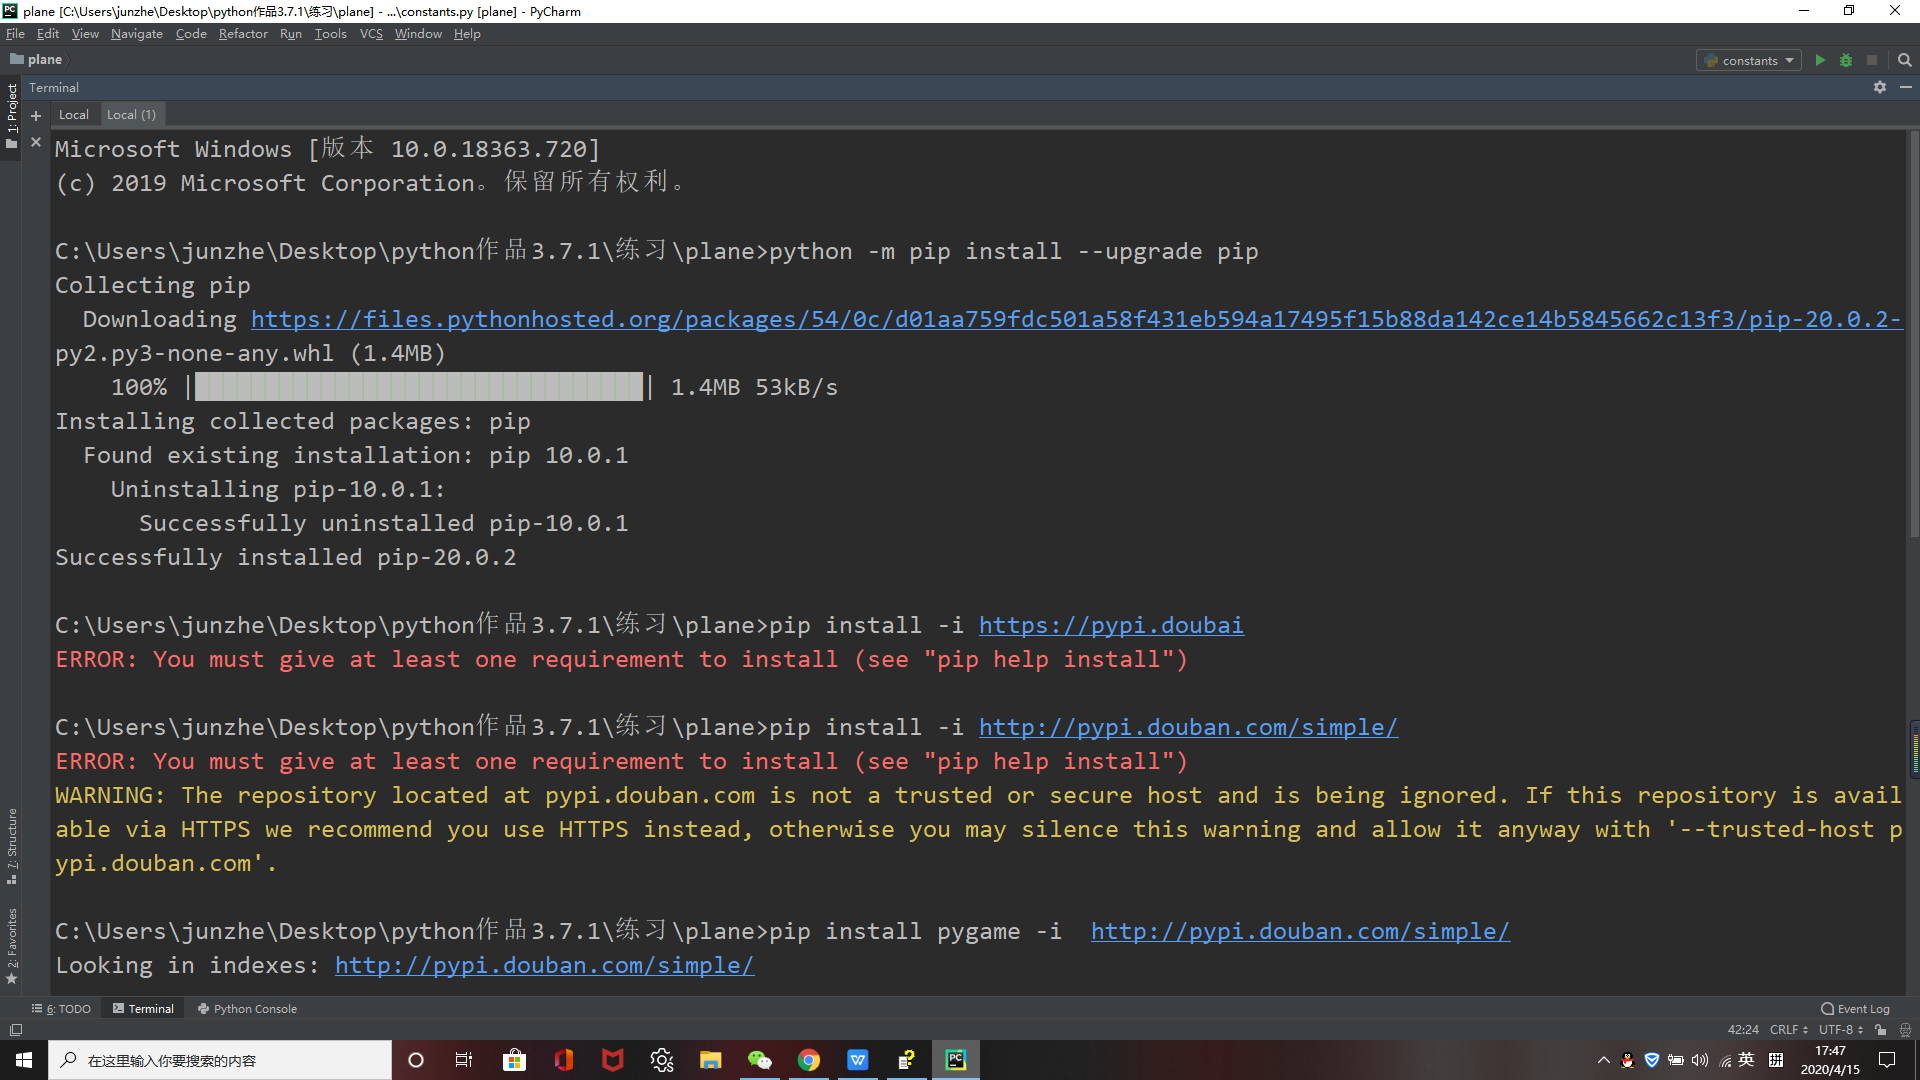Show hidden system tray icons
The width and height of the screenshot is (1920, 1080).
click(x=1603, y=1060)
